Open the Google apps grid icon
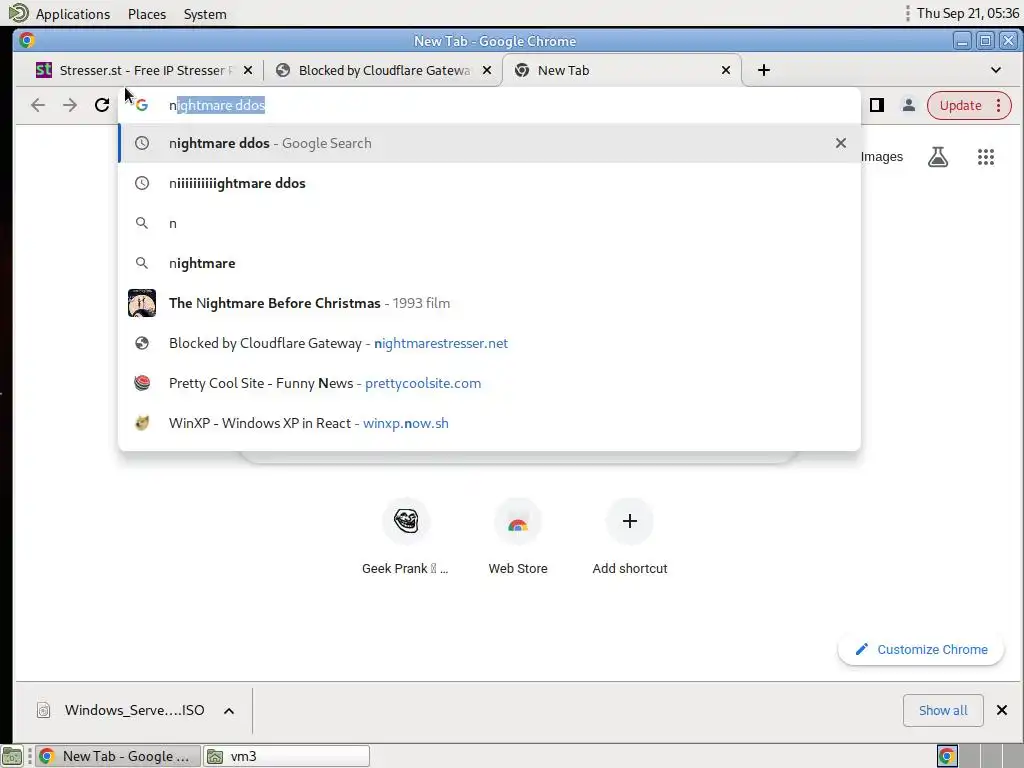This screenshot has width=1024, height=768. (985, 157)
